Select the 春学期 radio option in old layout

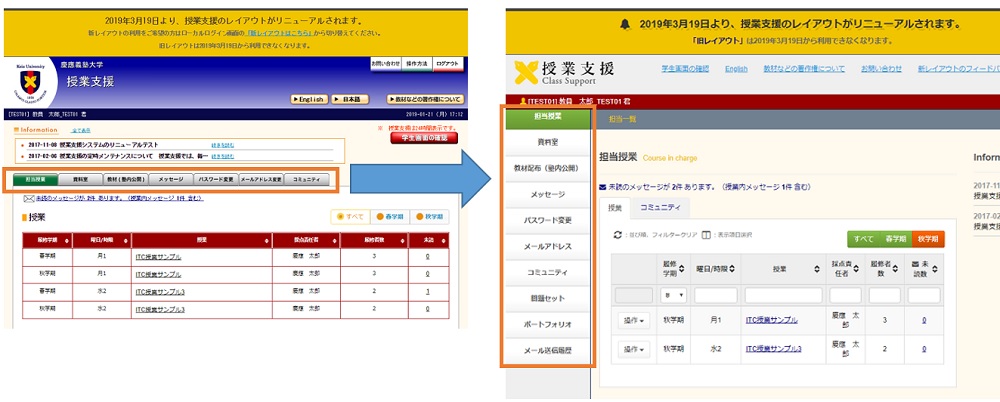381,216
